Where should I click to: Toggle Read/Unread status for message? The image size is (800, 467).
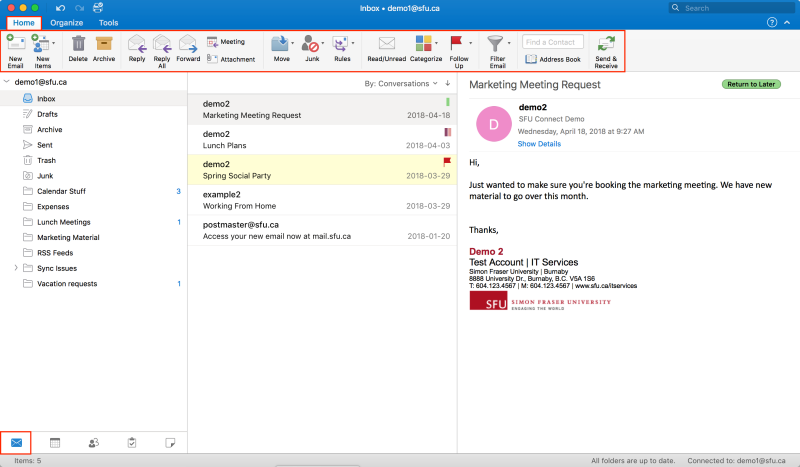[x=386, y=44]
